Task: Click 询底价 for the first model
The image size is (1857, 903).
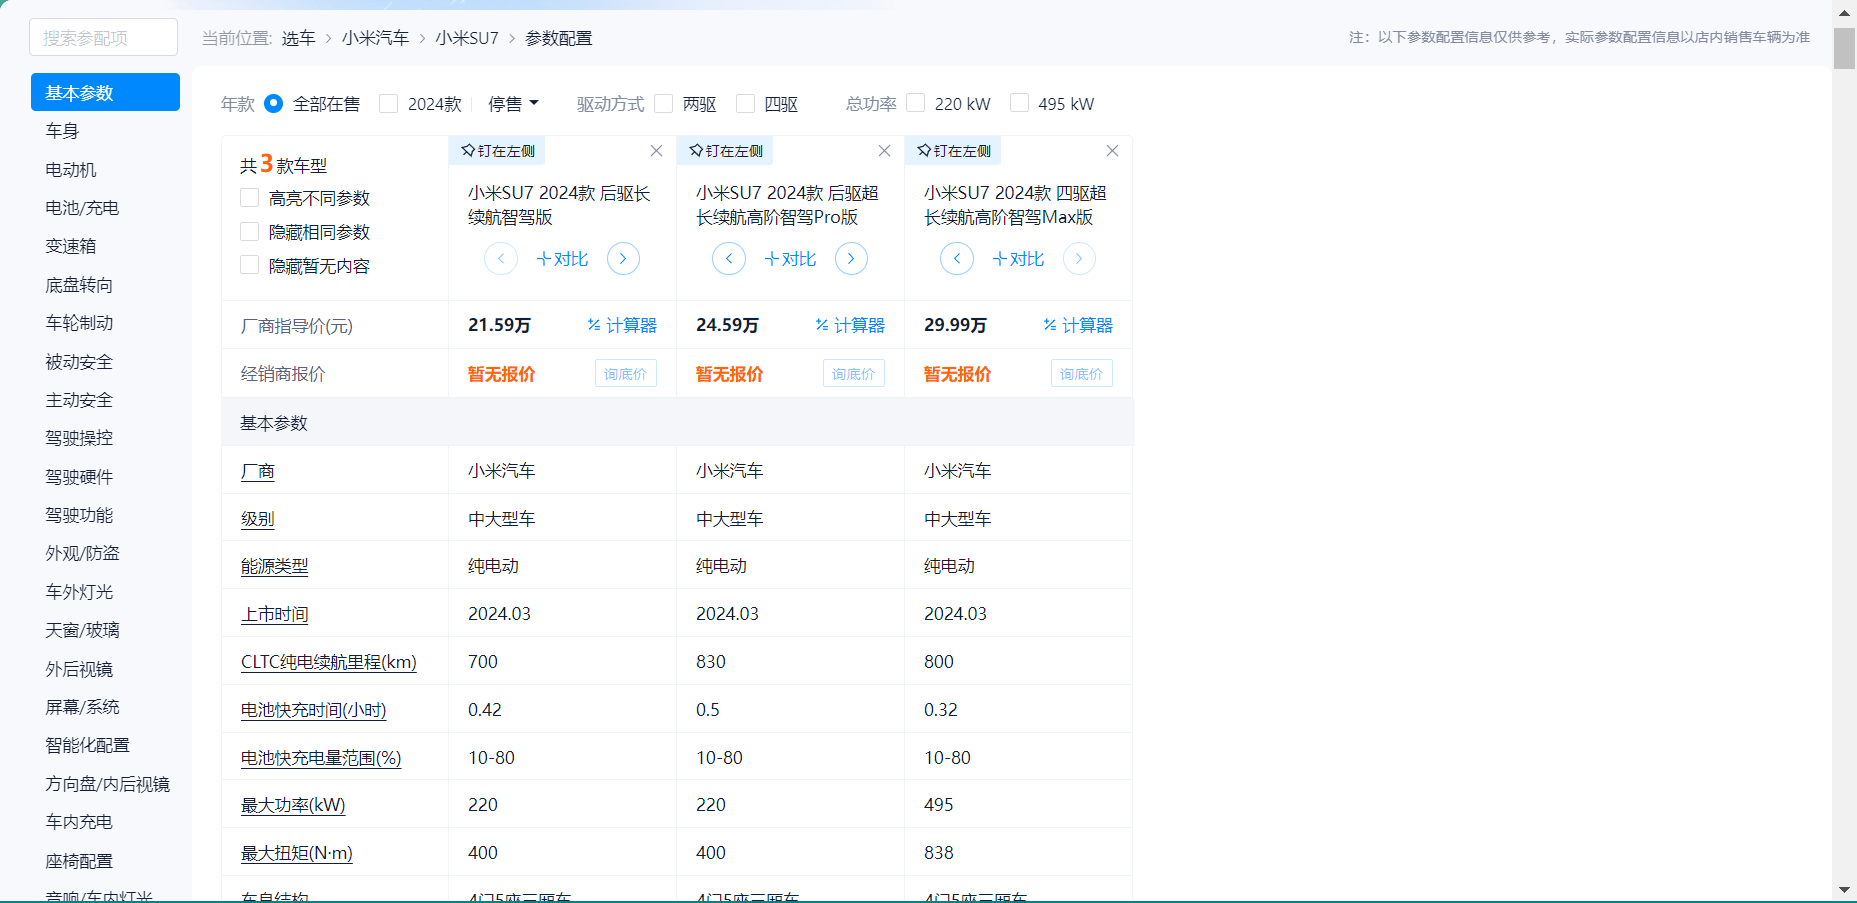Action: [x=626, y=374]
